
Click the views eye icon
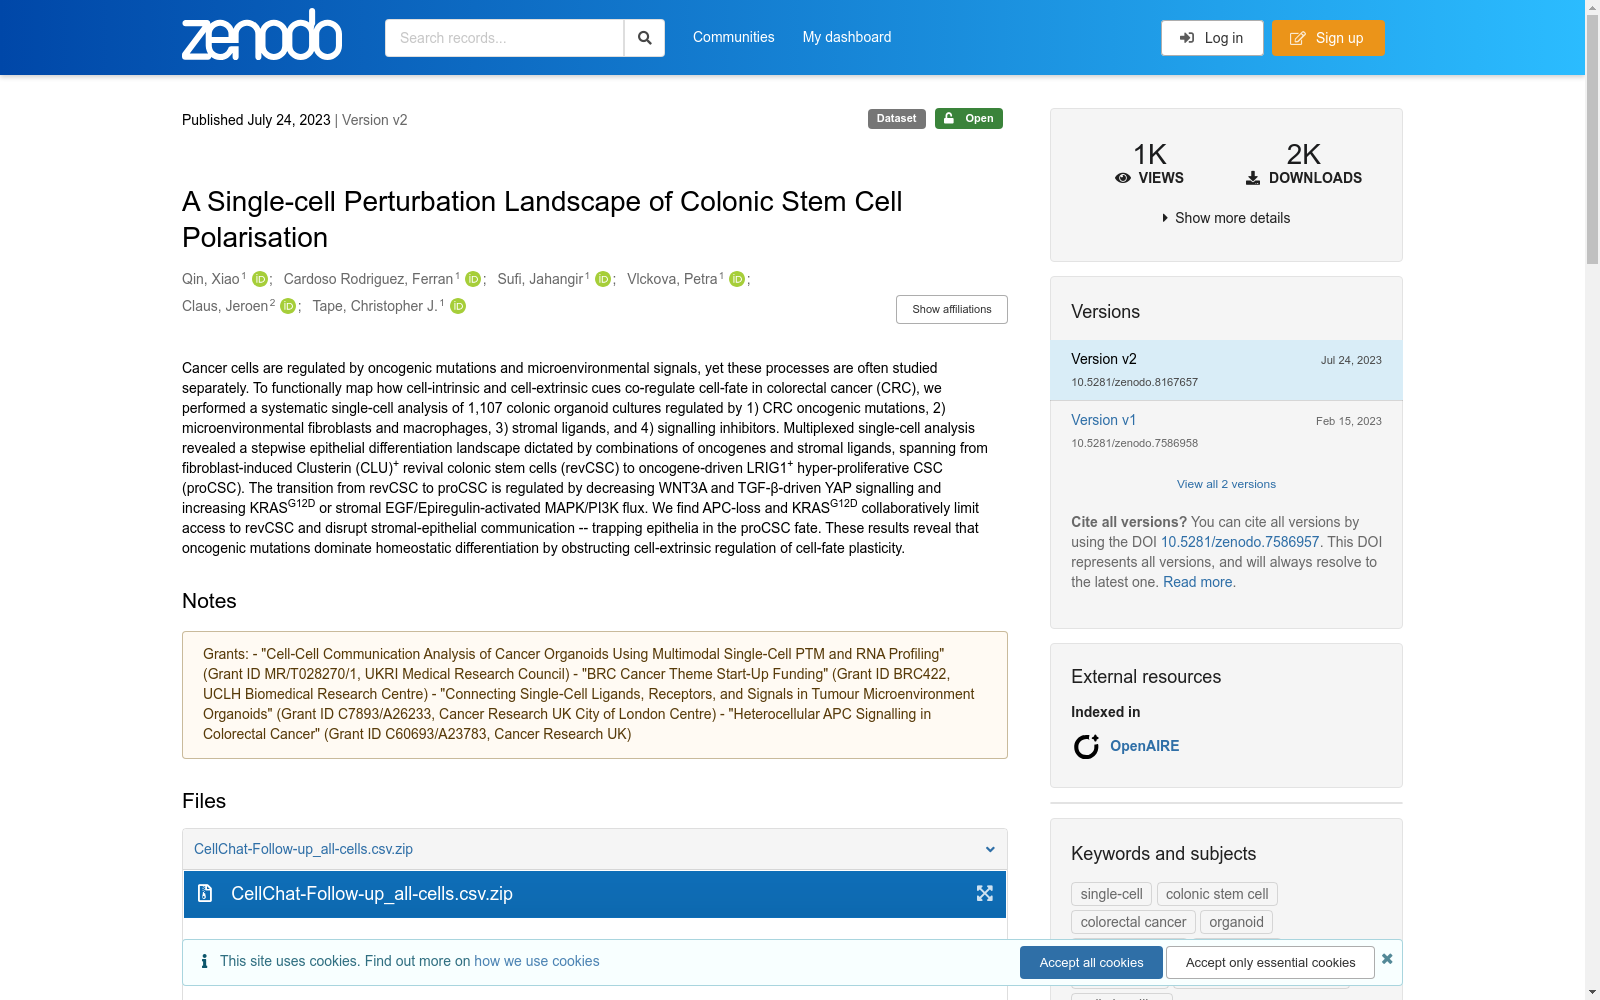coord(1123,178)
